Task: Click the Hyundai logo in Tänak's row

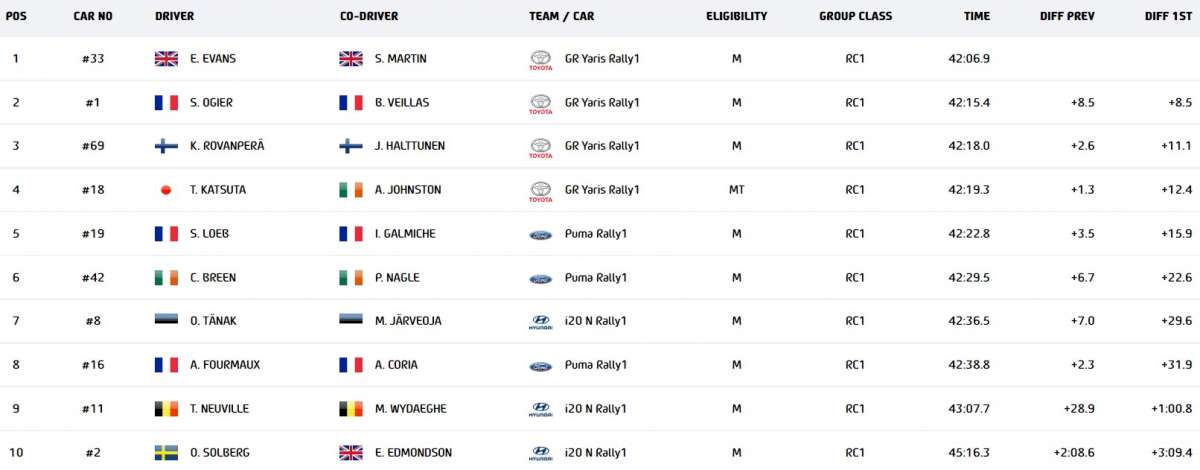Action: [540, 321]
